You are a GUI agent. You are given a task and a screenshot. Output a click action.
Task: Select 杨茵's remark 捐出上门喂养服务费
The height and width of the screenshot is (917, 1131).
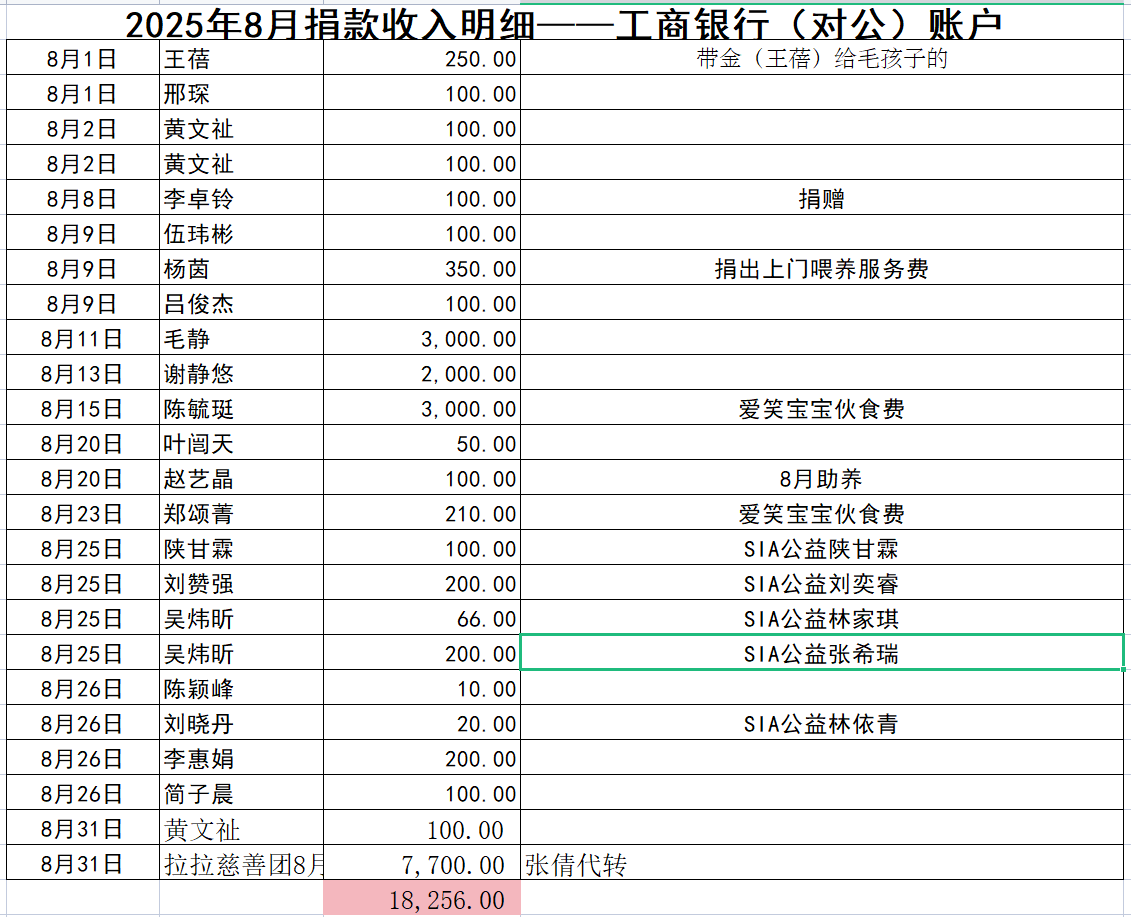pyautogui.click(x=823, y=269)
